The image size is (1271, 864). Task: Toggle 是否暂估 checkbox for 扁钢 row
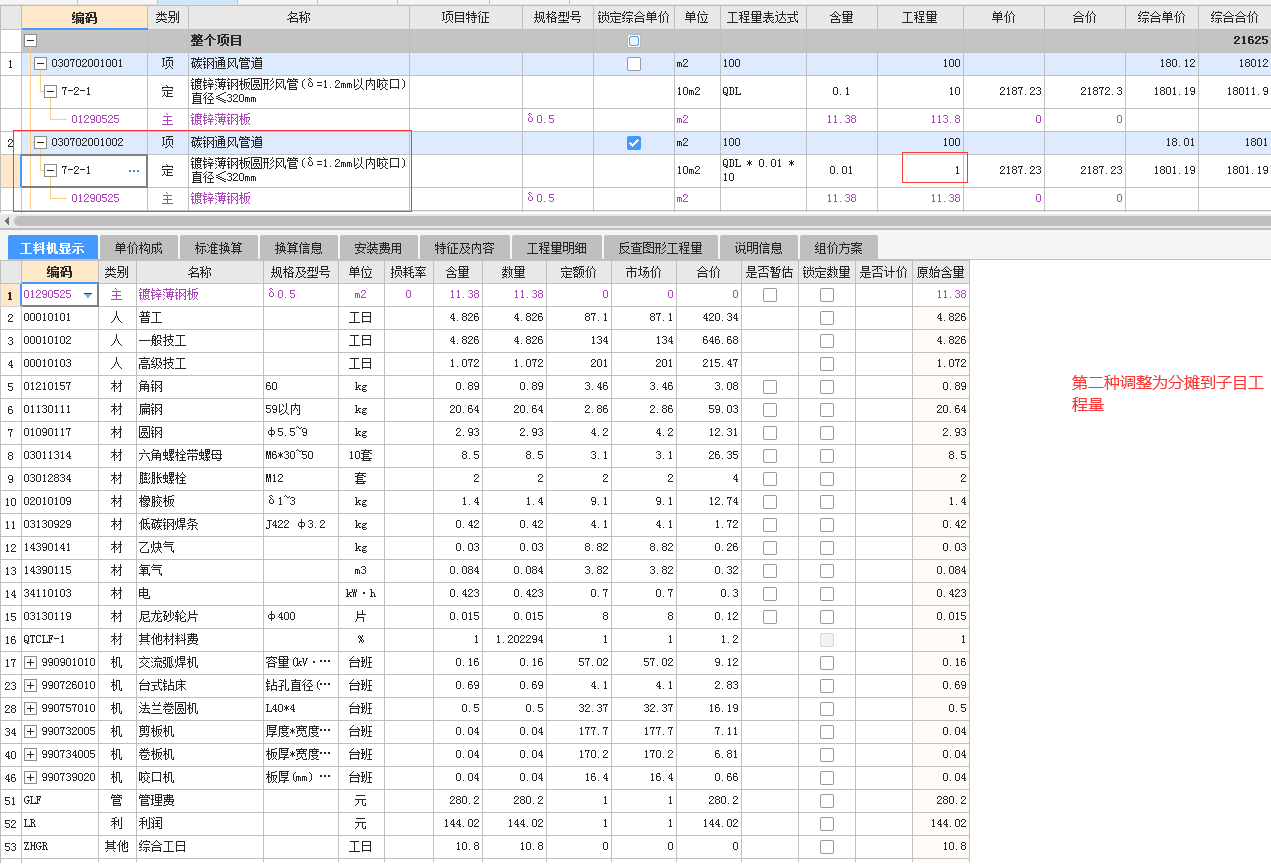coord(770,410)
